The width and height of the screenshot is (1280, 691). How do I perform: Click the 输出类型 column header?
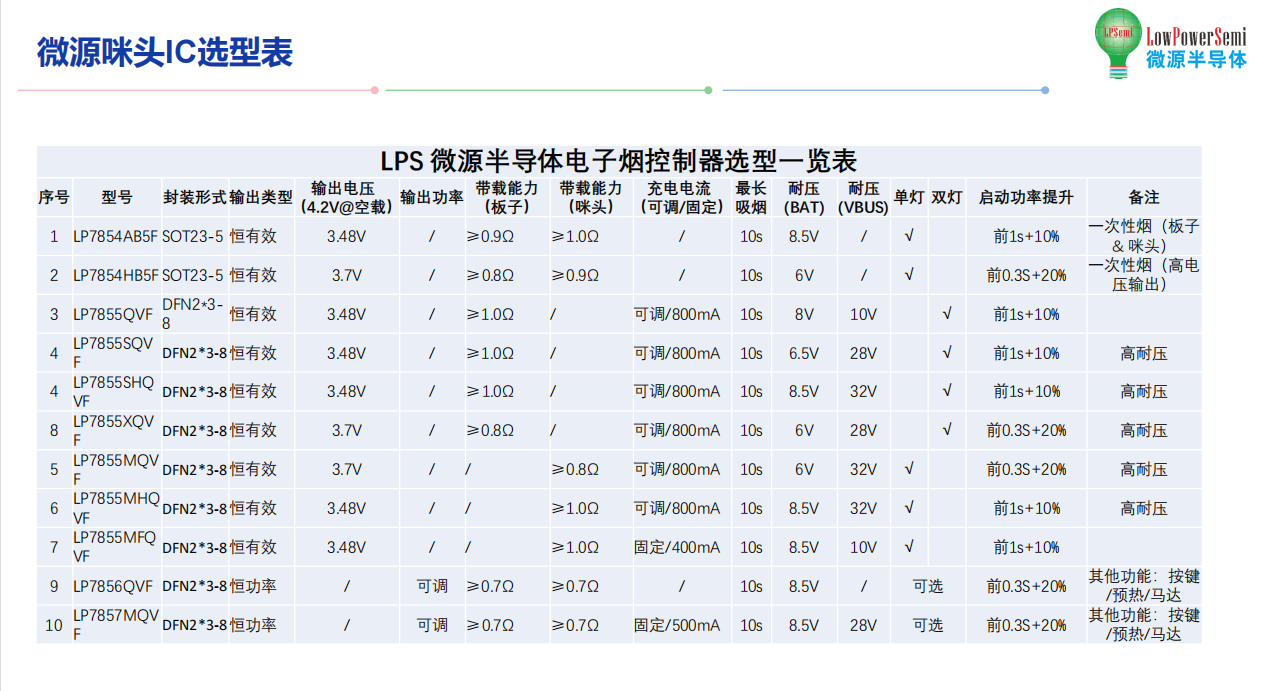[261, 197]
